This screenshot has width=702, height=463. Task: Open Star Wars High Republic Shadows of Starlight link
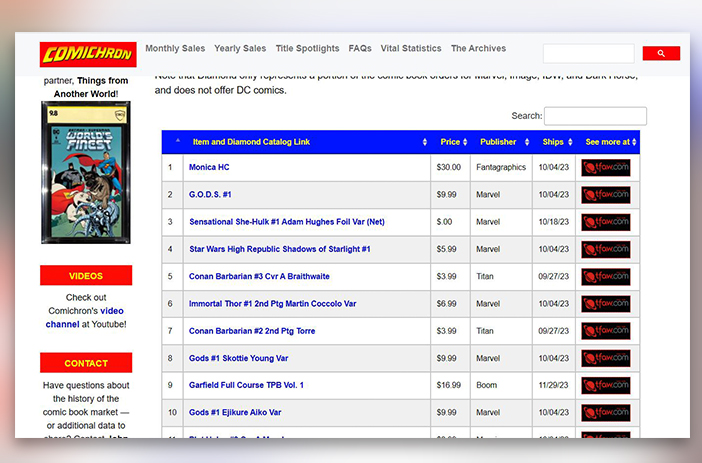(x=279, y=249)
